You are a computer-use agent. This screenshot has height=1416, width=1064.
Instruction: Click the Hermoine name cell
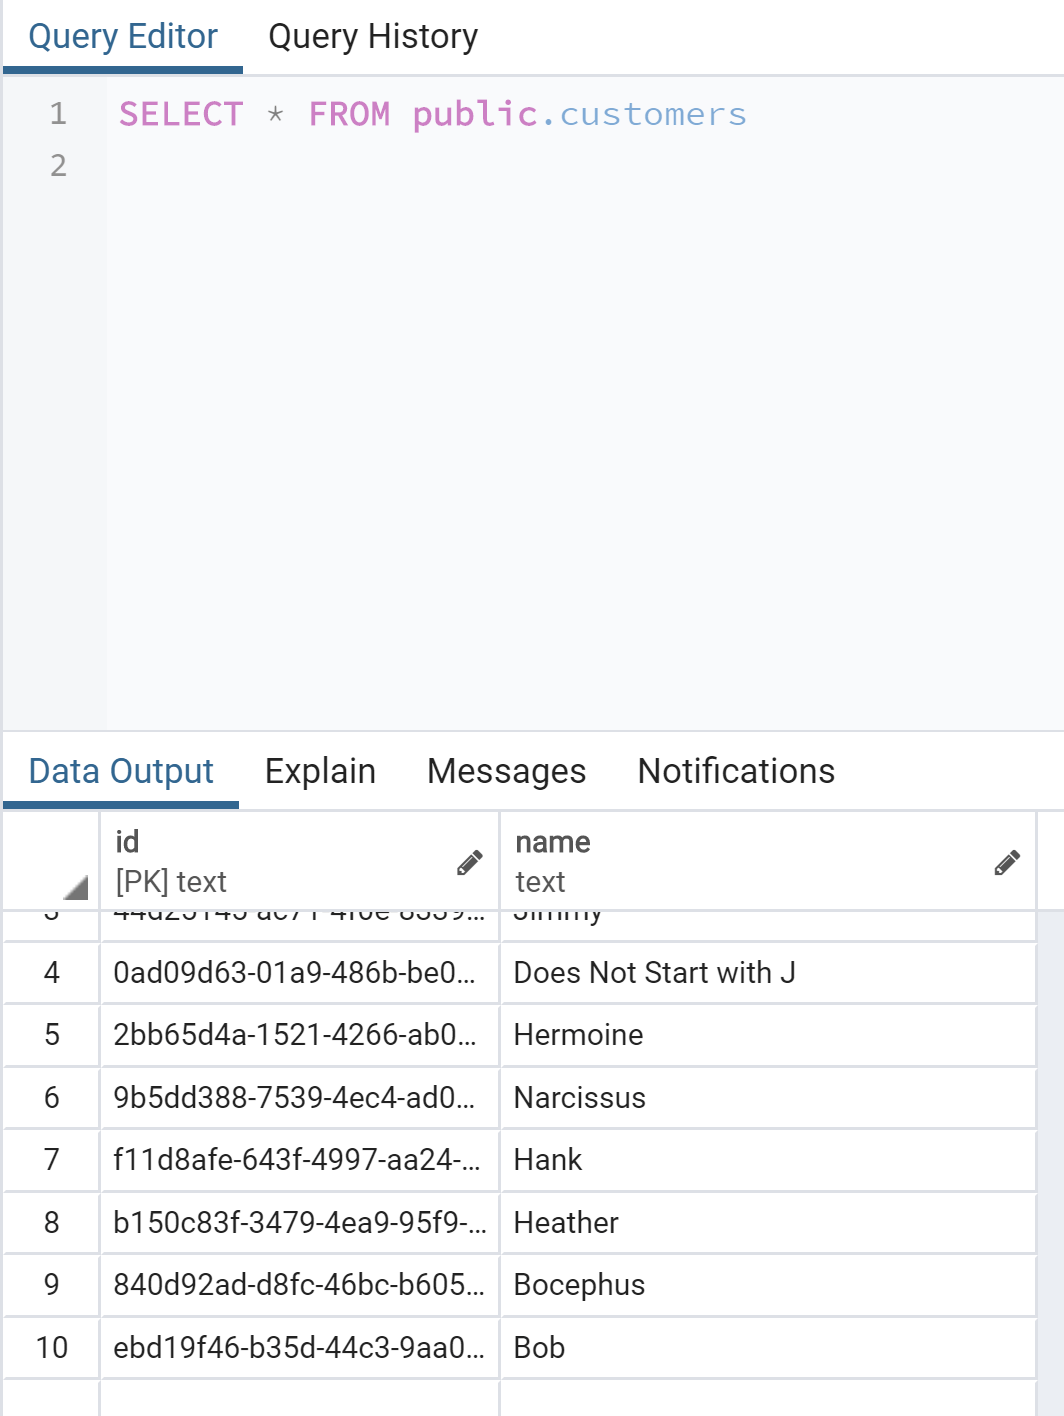767,1035
